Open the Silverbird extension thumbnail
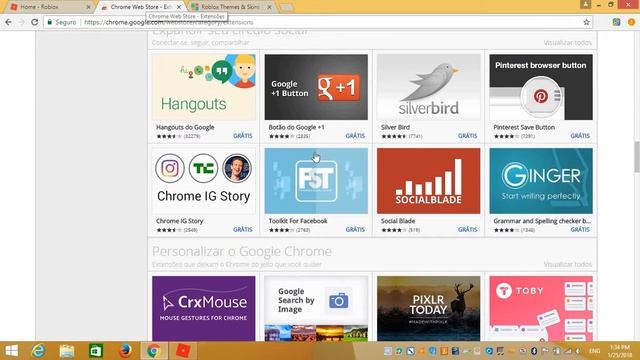Viewport: 640px width, 360px height. [429, 87]
